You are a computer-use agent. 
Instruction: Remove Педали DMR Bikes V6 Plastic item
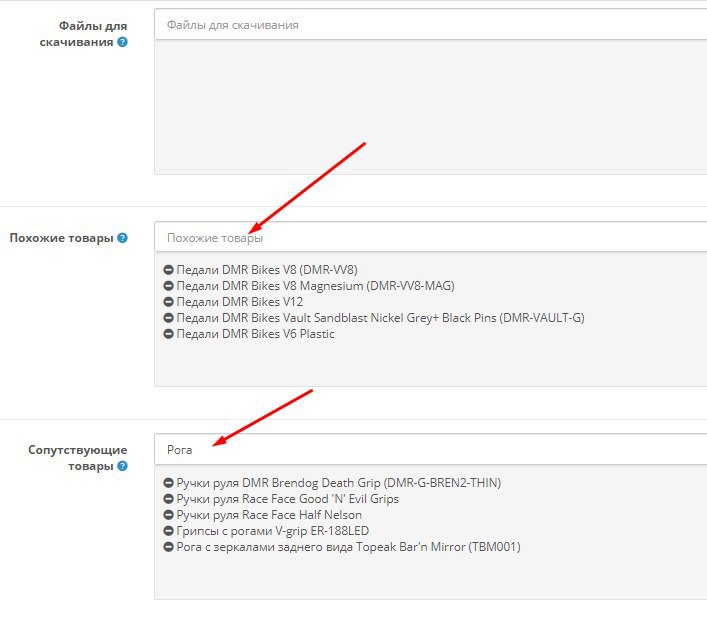click(x=168, y=334)
